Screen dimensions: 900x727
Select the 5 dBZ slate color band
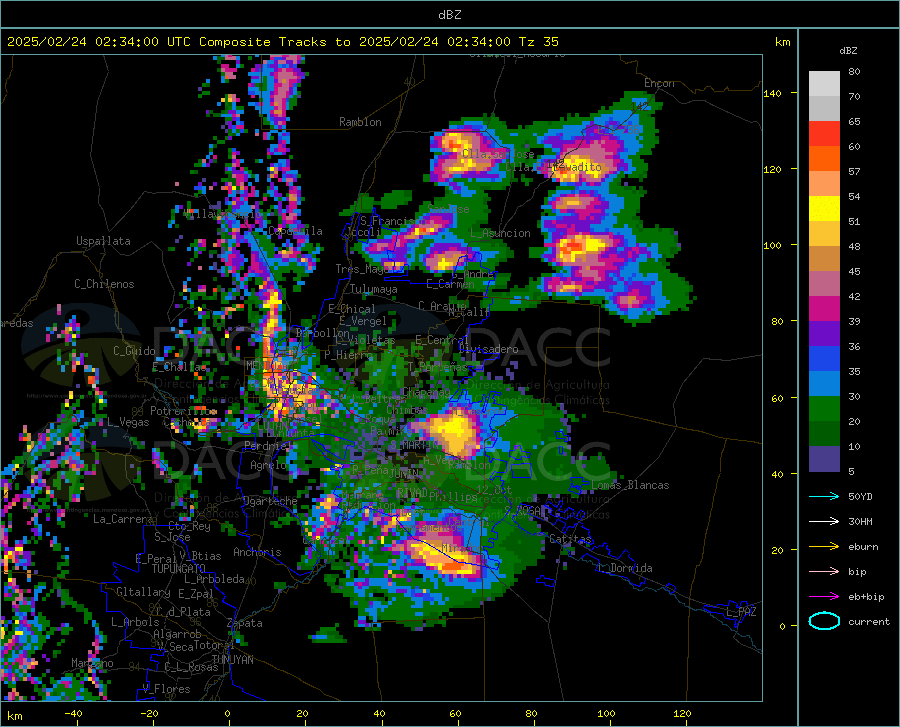[824, 458]
